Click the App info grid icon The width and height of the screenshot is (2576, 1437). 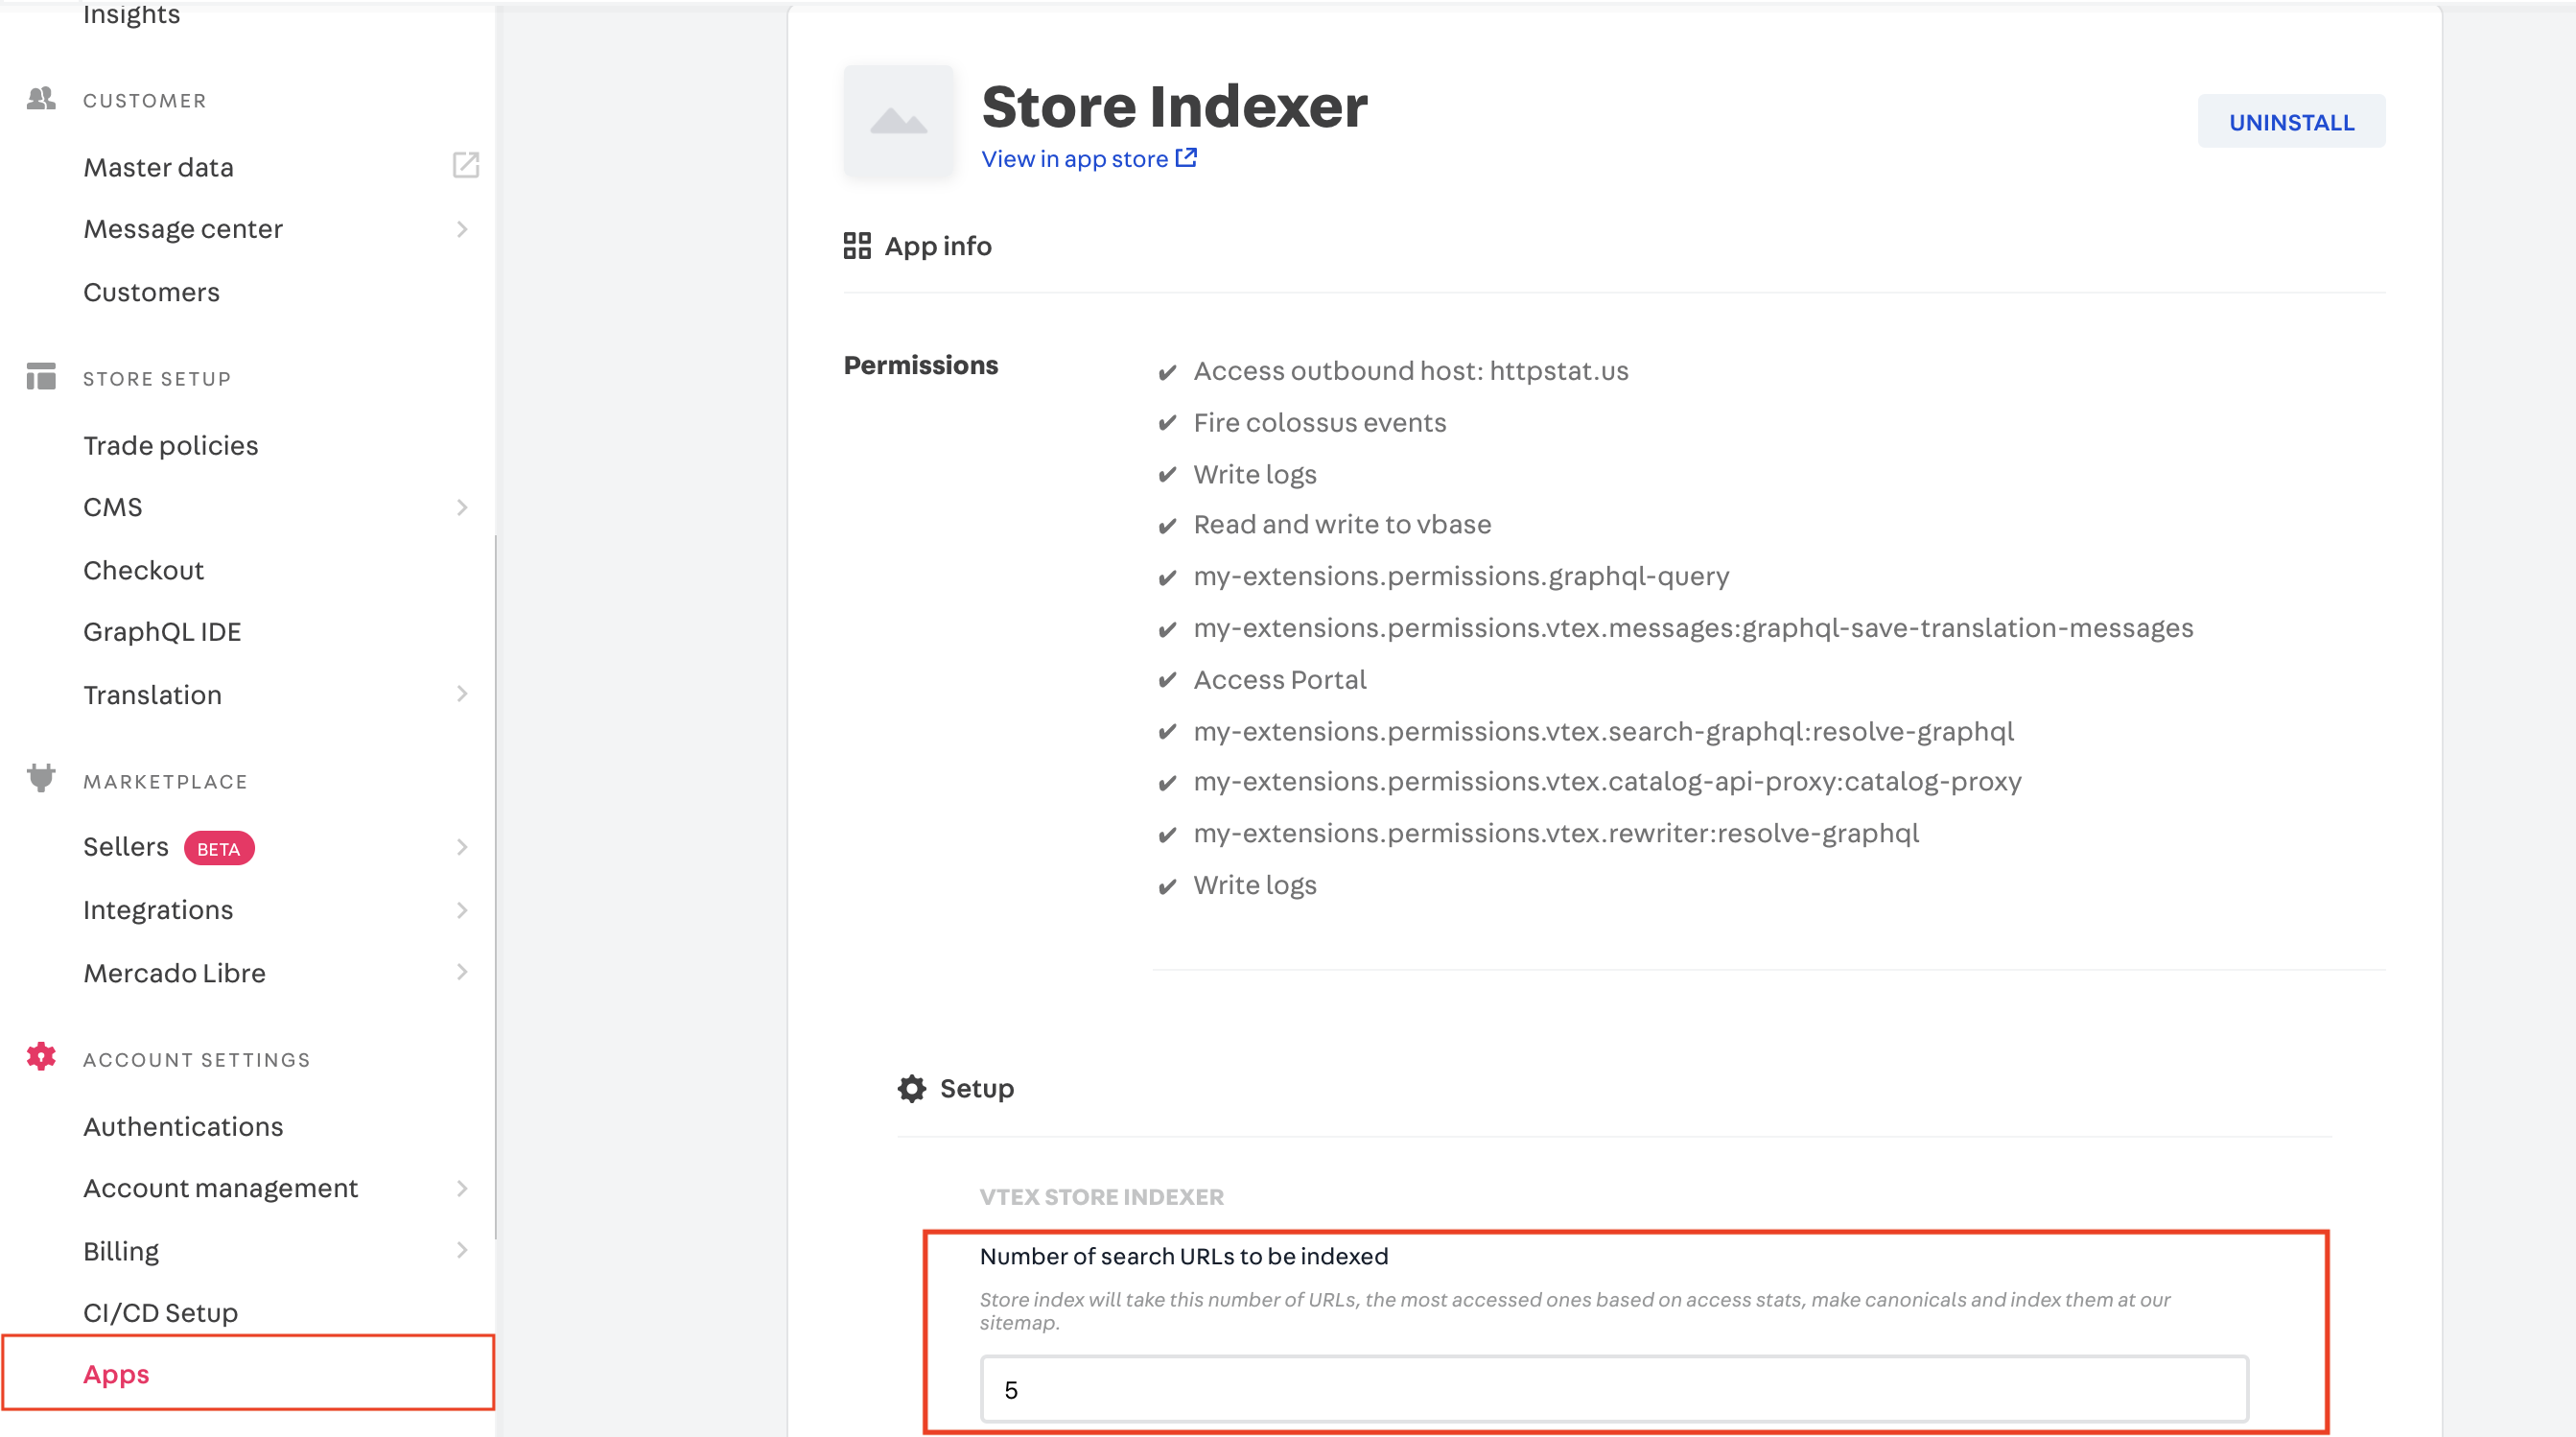pyautogui.click(x=857, y=246)
